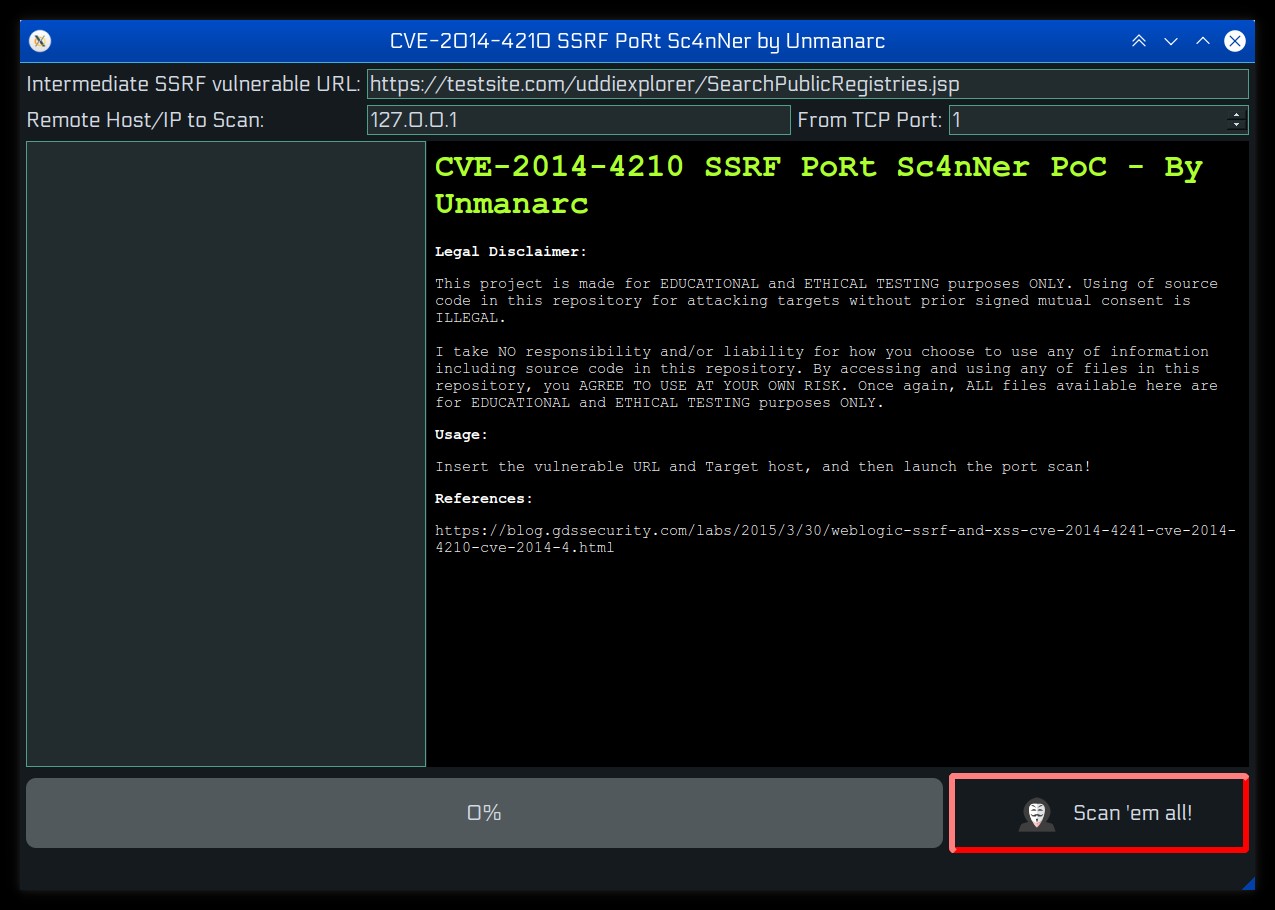The image size is (1275, 910).
Task: Click the double-chevron keep-above title button
Action: (1139, 41)
